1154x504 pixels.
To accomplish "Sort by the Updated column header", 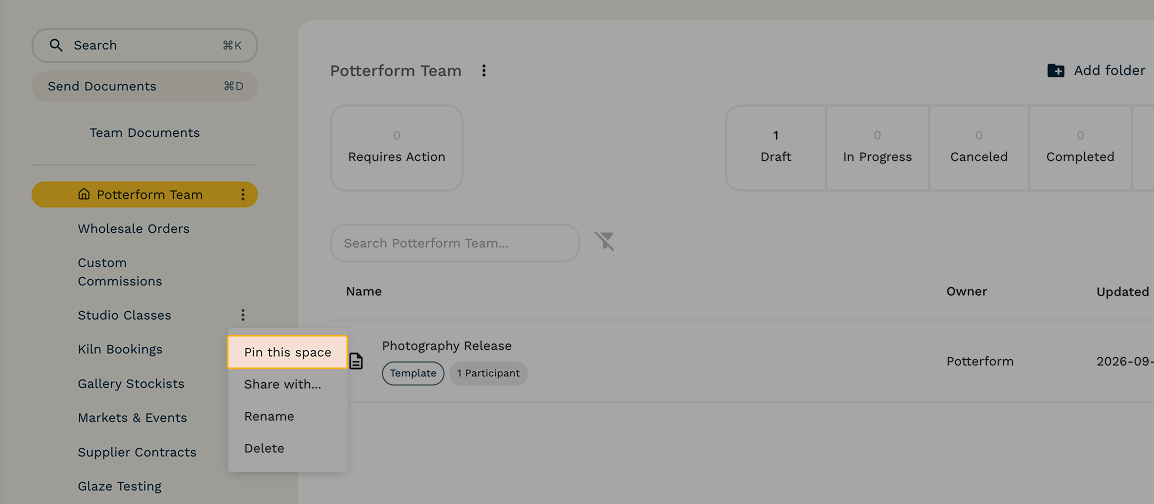I will click(x=1122, y=291).
